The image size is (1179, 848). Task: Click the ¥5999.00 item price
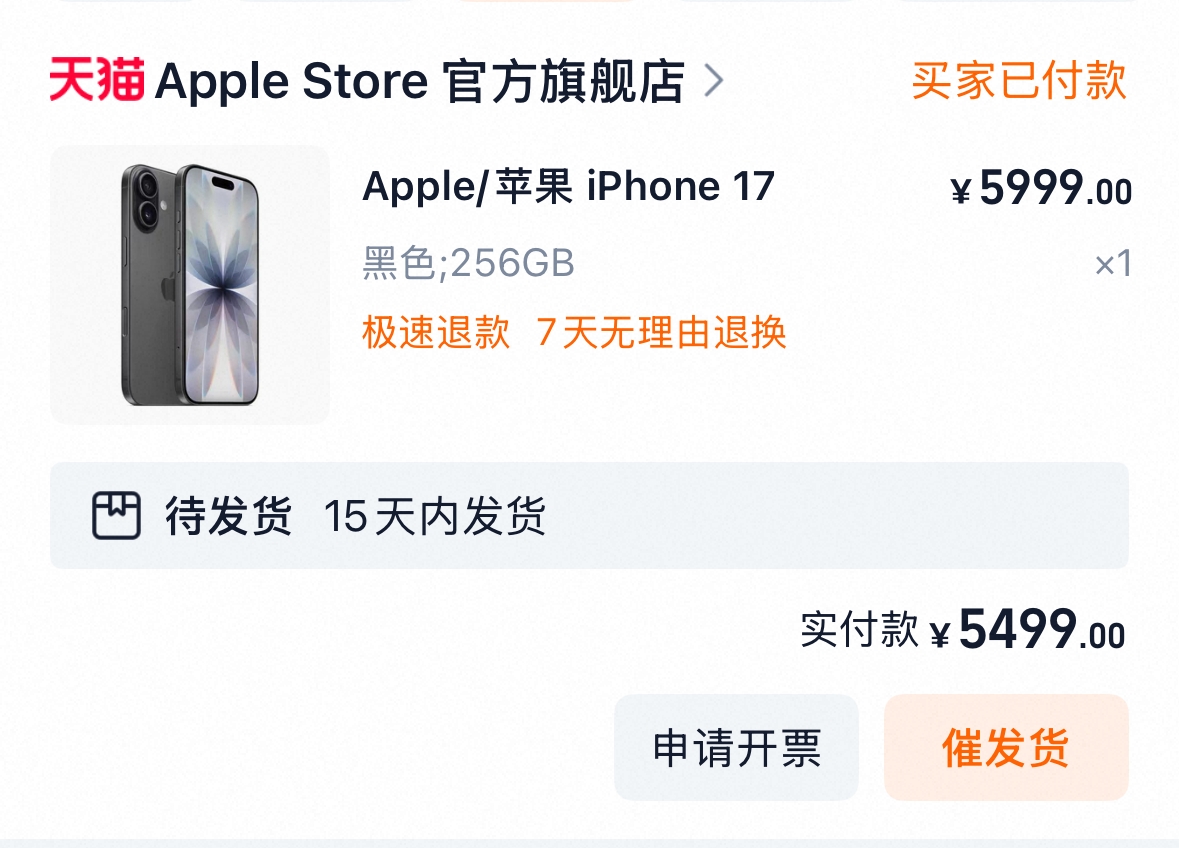pyautogui.click(x=1041, y=187)
